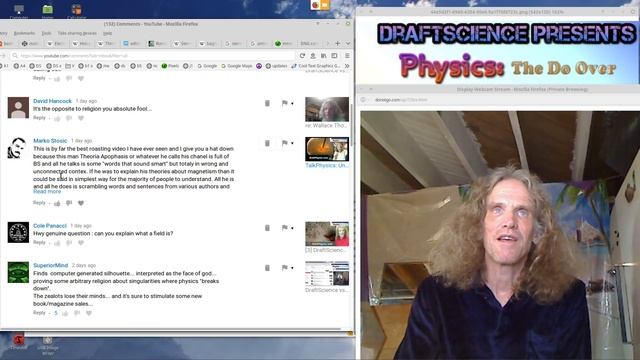The image size is (640, 360).
Task: Open the Bookmarks menu
Action: [24, 33]
